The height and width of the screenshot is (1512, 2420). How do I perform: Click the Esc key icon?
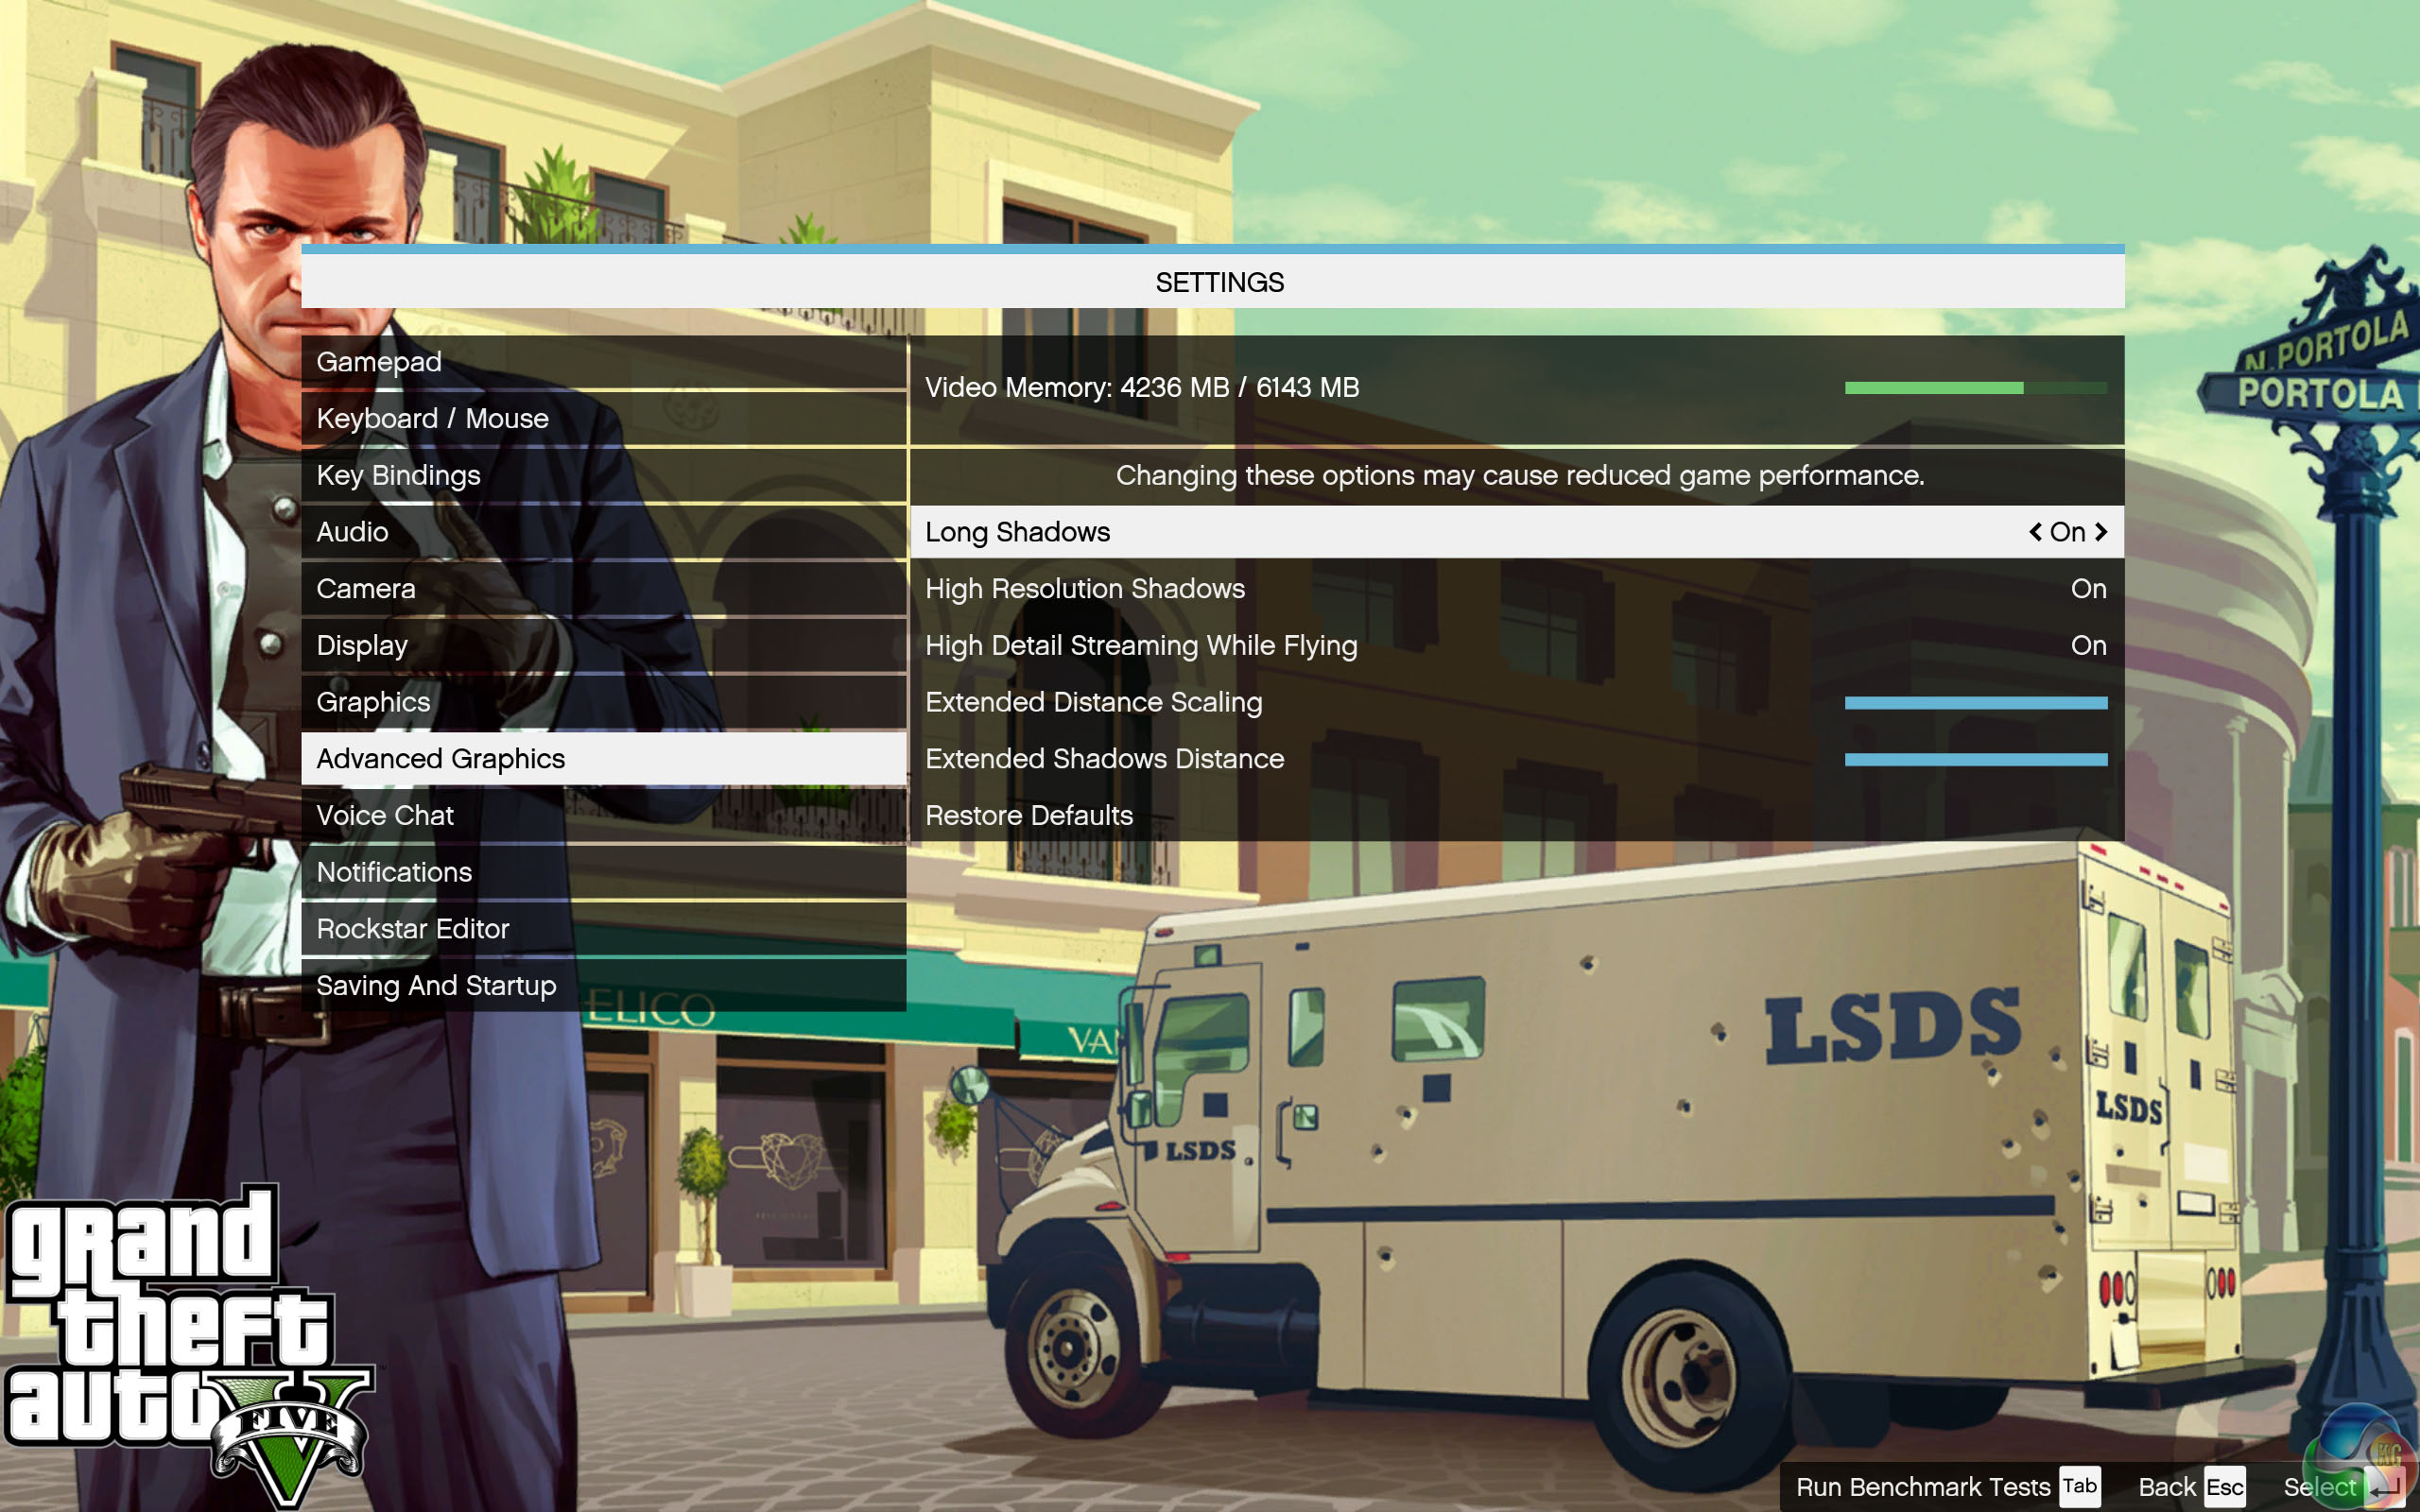point(2224,1487)
